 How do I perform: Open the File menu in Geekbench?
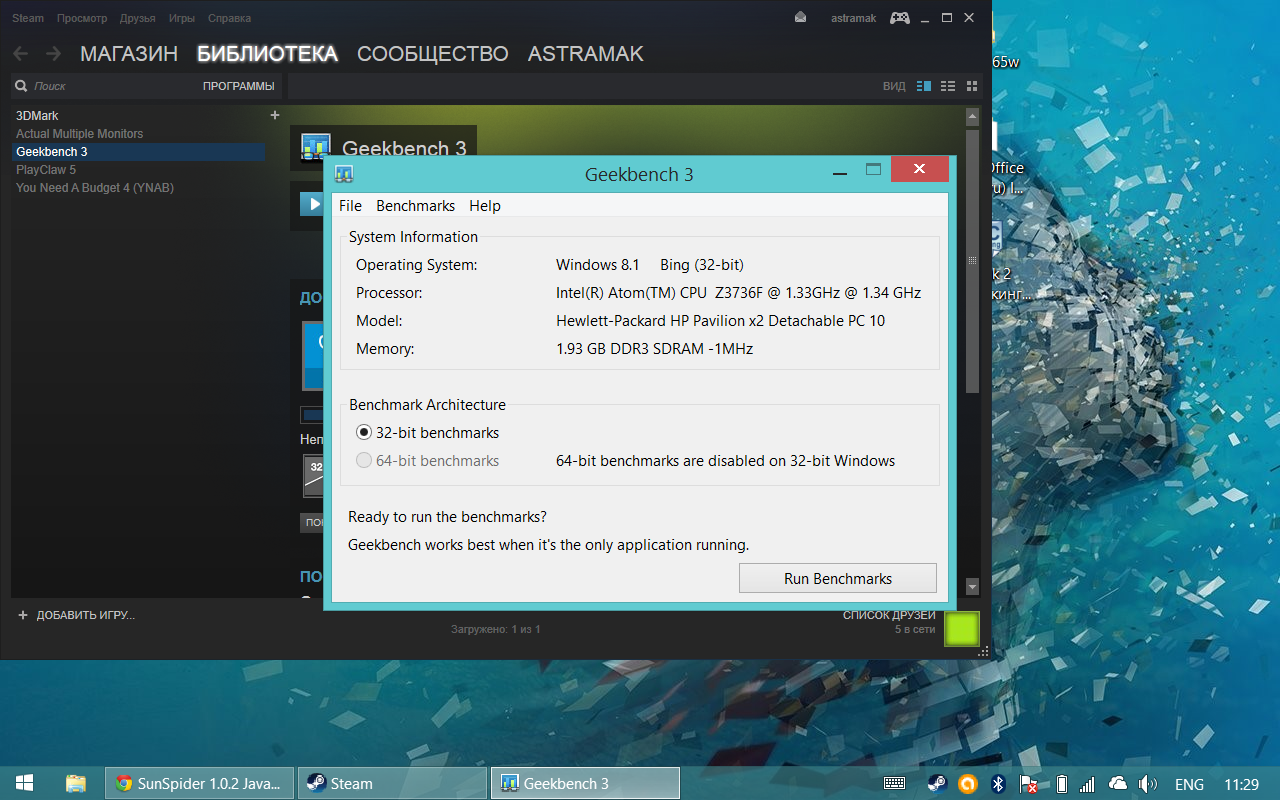pyautogui.click(x=350, y=206)
